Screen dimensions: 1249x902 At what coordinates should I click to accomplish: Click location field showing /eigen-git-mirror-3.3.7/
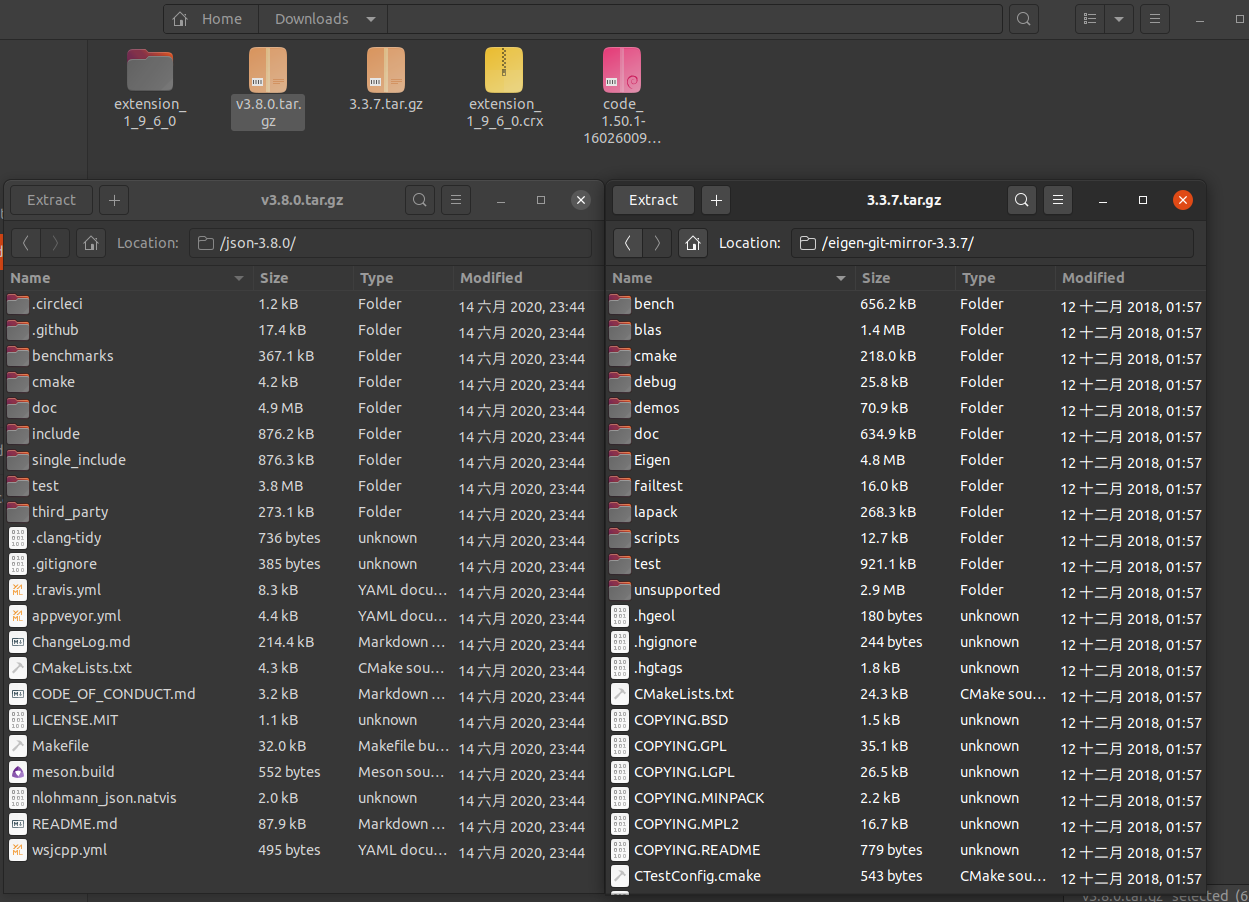pos(992,243)
